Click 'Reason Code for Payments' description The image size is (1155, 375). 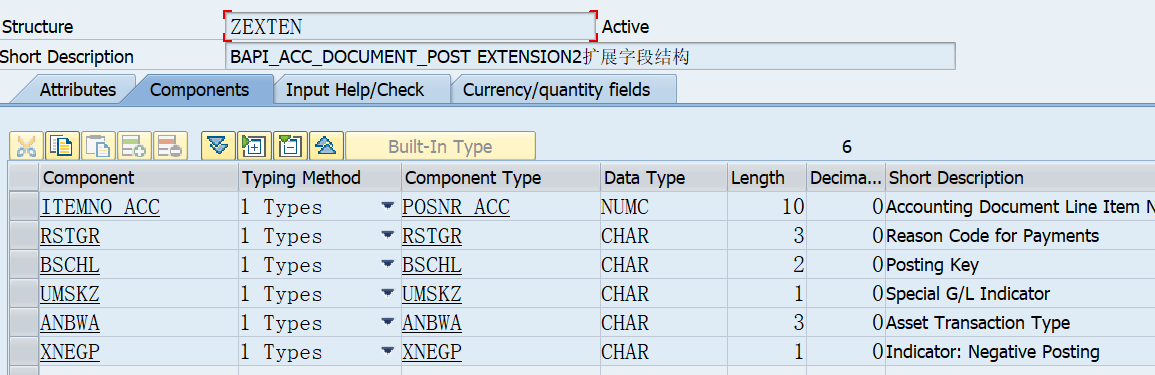click(x=992, y=236)
